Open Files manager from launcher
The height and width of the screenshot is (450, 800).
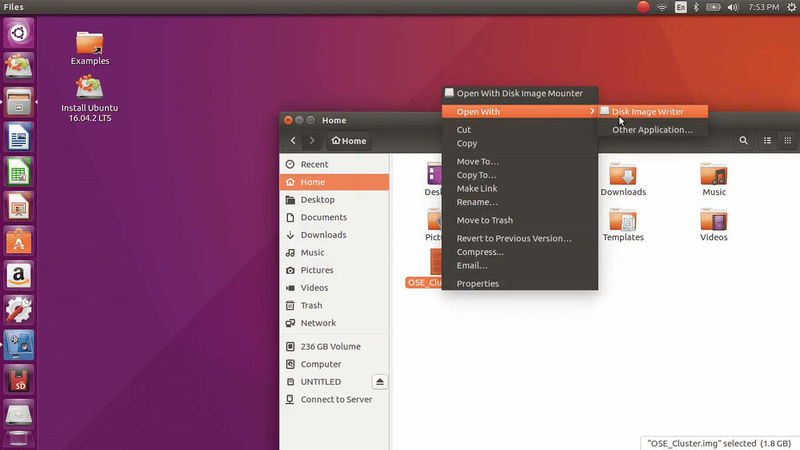(19, 102)
